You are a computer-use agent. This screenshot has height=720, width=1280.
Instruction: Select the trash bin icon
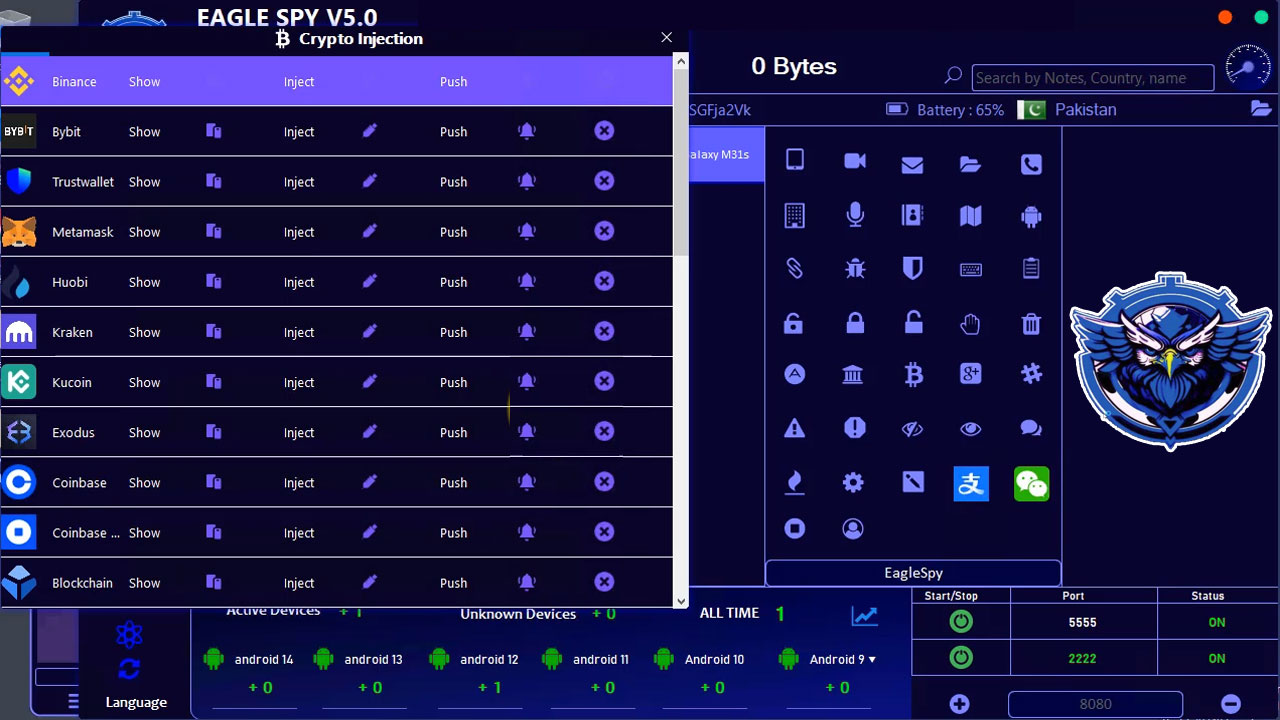(1031, 323)
